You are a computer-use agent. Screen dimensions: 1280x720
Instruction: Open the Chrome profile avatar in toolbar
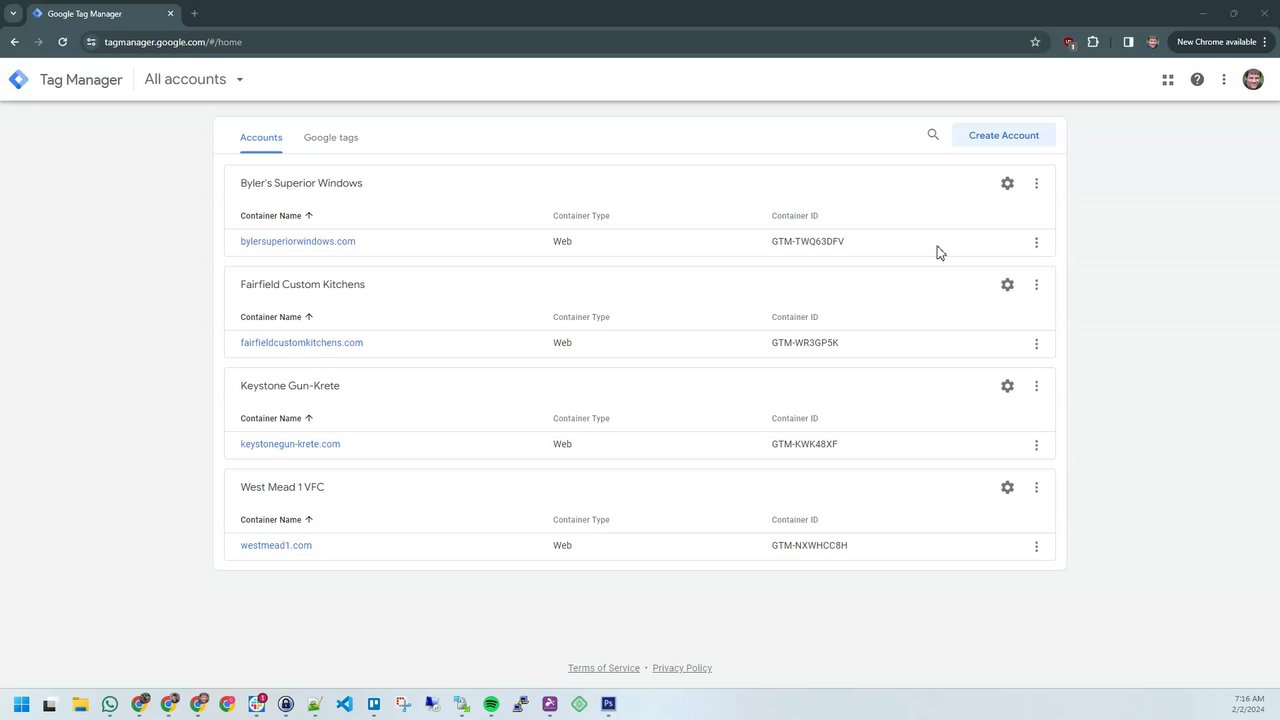pos(1153,42)
